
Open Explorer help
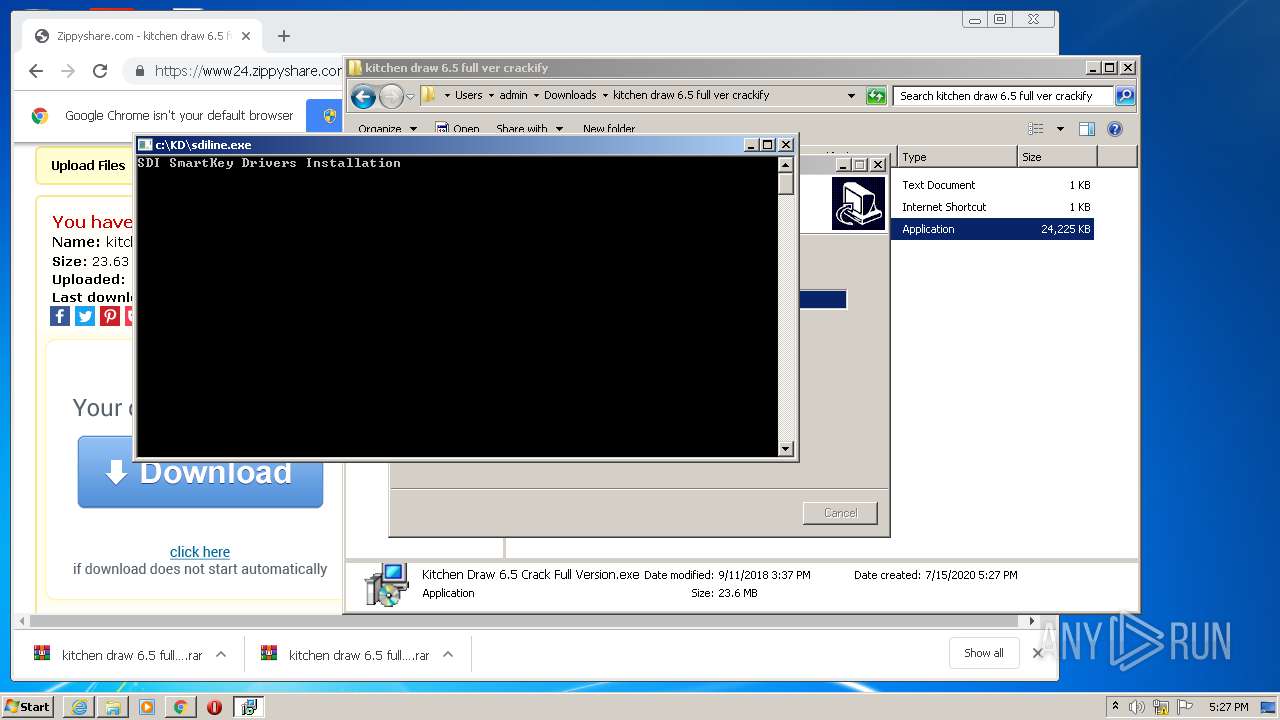pos(1115,129)
